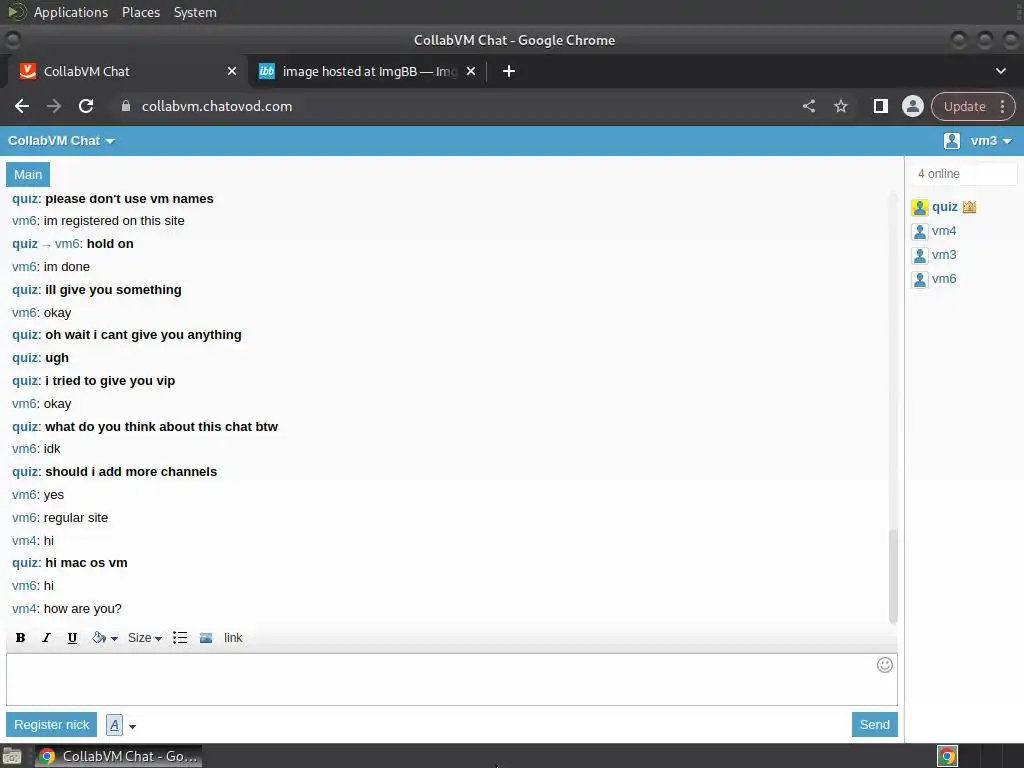Click quiz sender of 'hi mac os vm'

(25, 563)
